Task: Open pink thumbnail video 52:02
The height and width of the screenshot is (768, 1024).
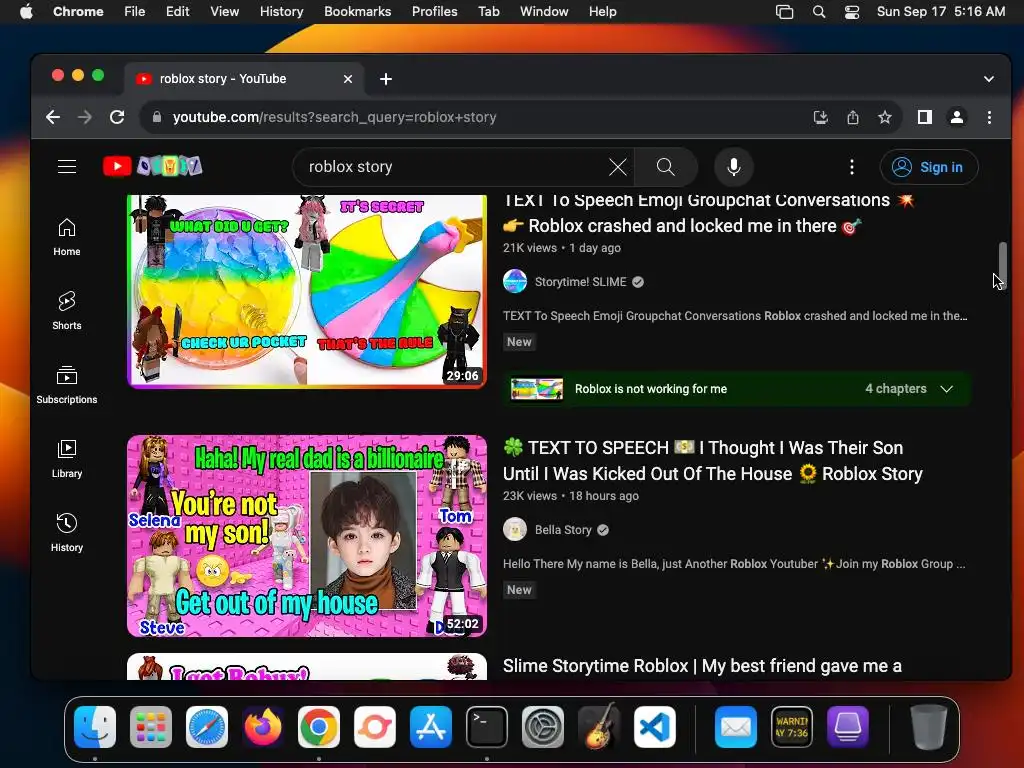Action: click(307, 536)
